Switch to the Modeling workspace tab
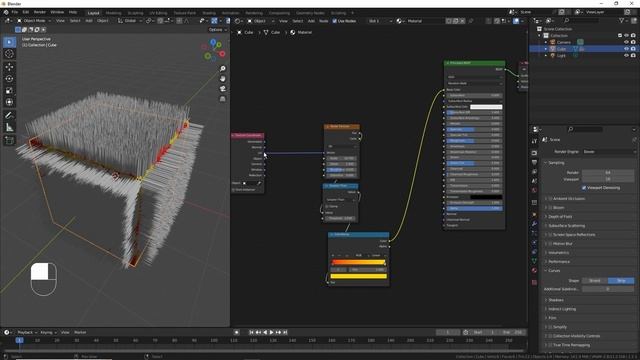 113,13
